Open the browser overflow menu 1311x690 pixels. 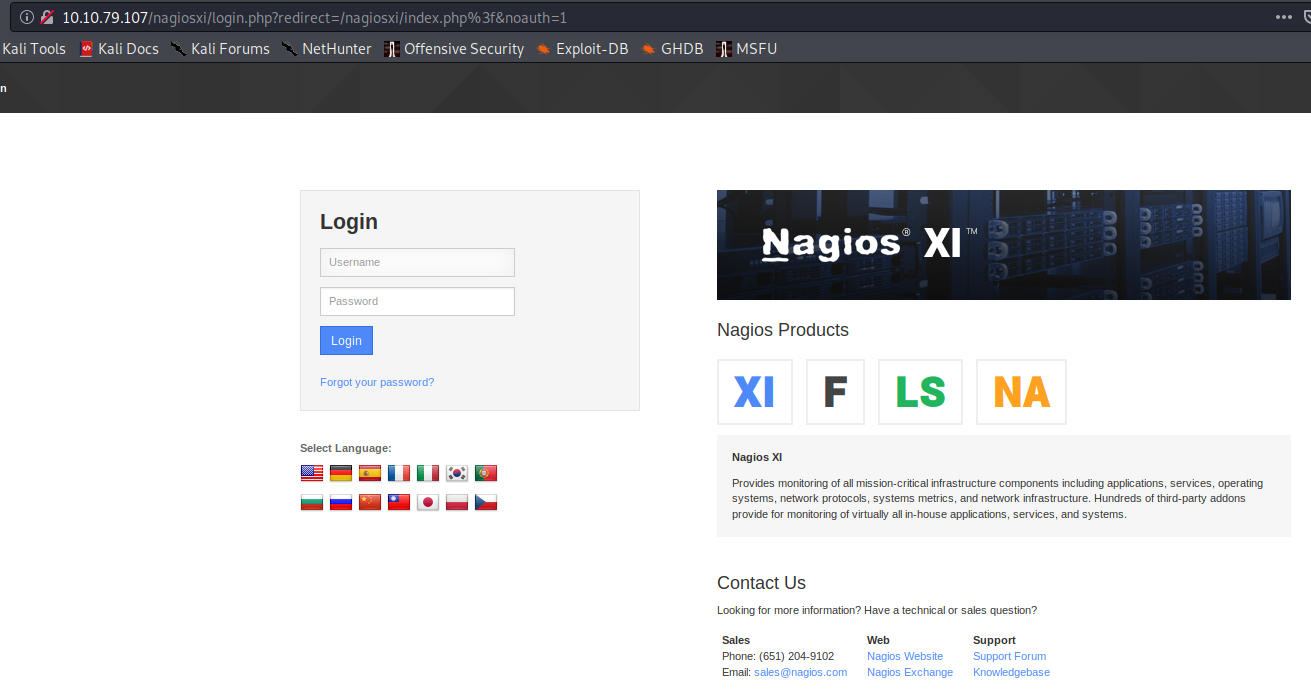(x=1283, y=17)
